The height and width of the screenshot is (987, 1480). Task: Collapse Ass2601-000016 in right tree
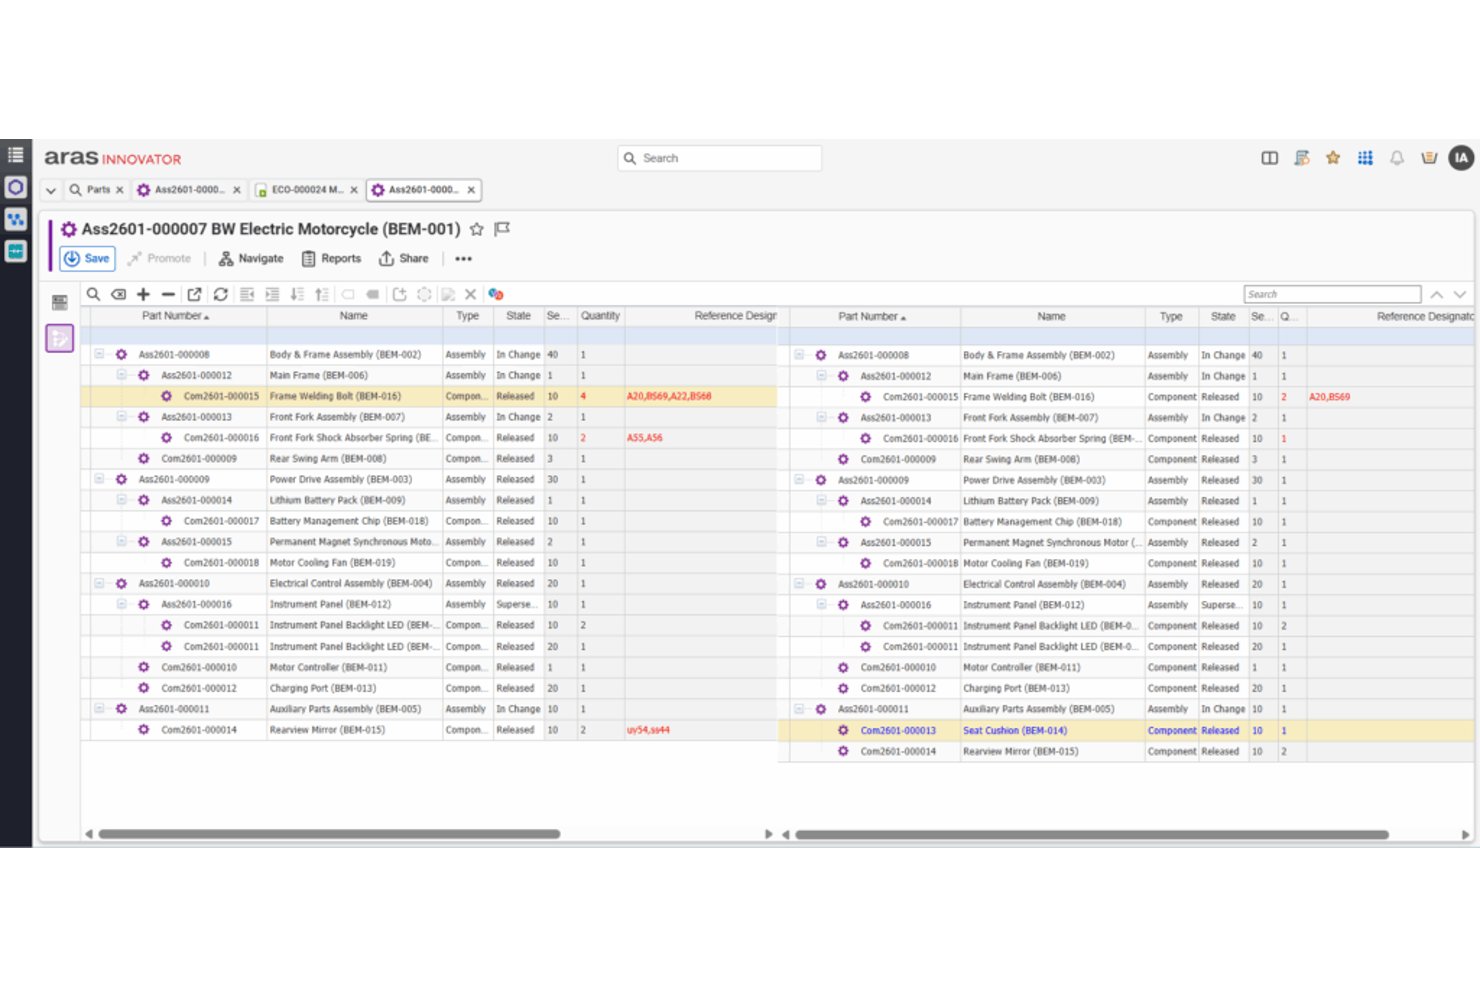pos(821,605)
